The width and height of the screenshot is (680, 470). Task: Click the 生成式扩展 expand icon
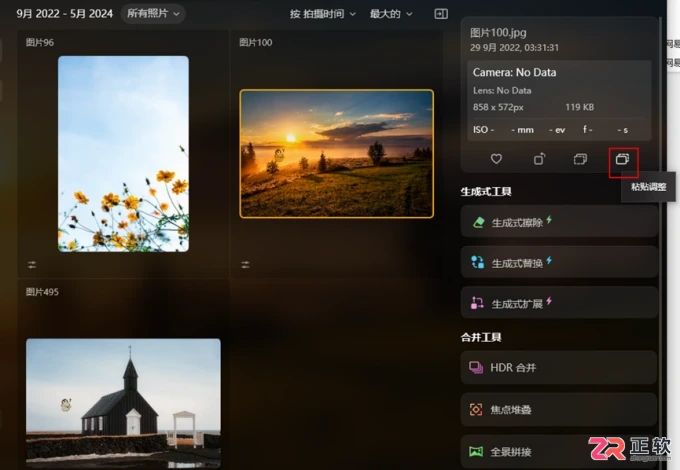[477, 303]
